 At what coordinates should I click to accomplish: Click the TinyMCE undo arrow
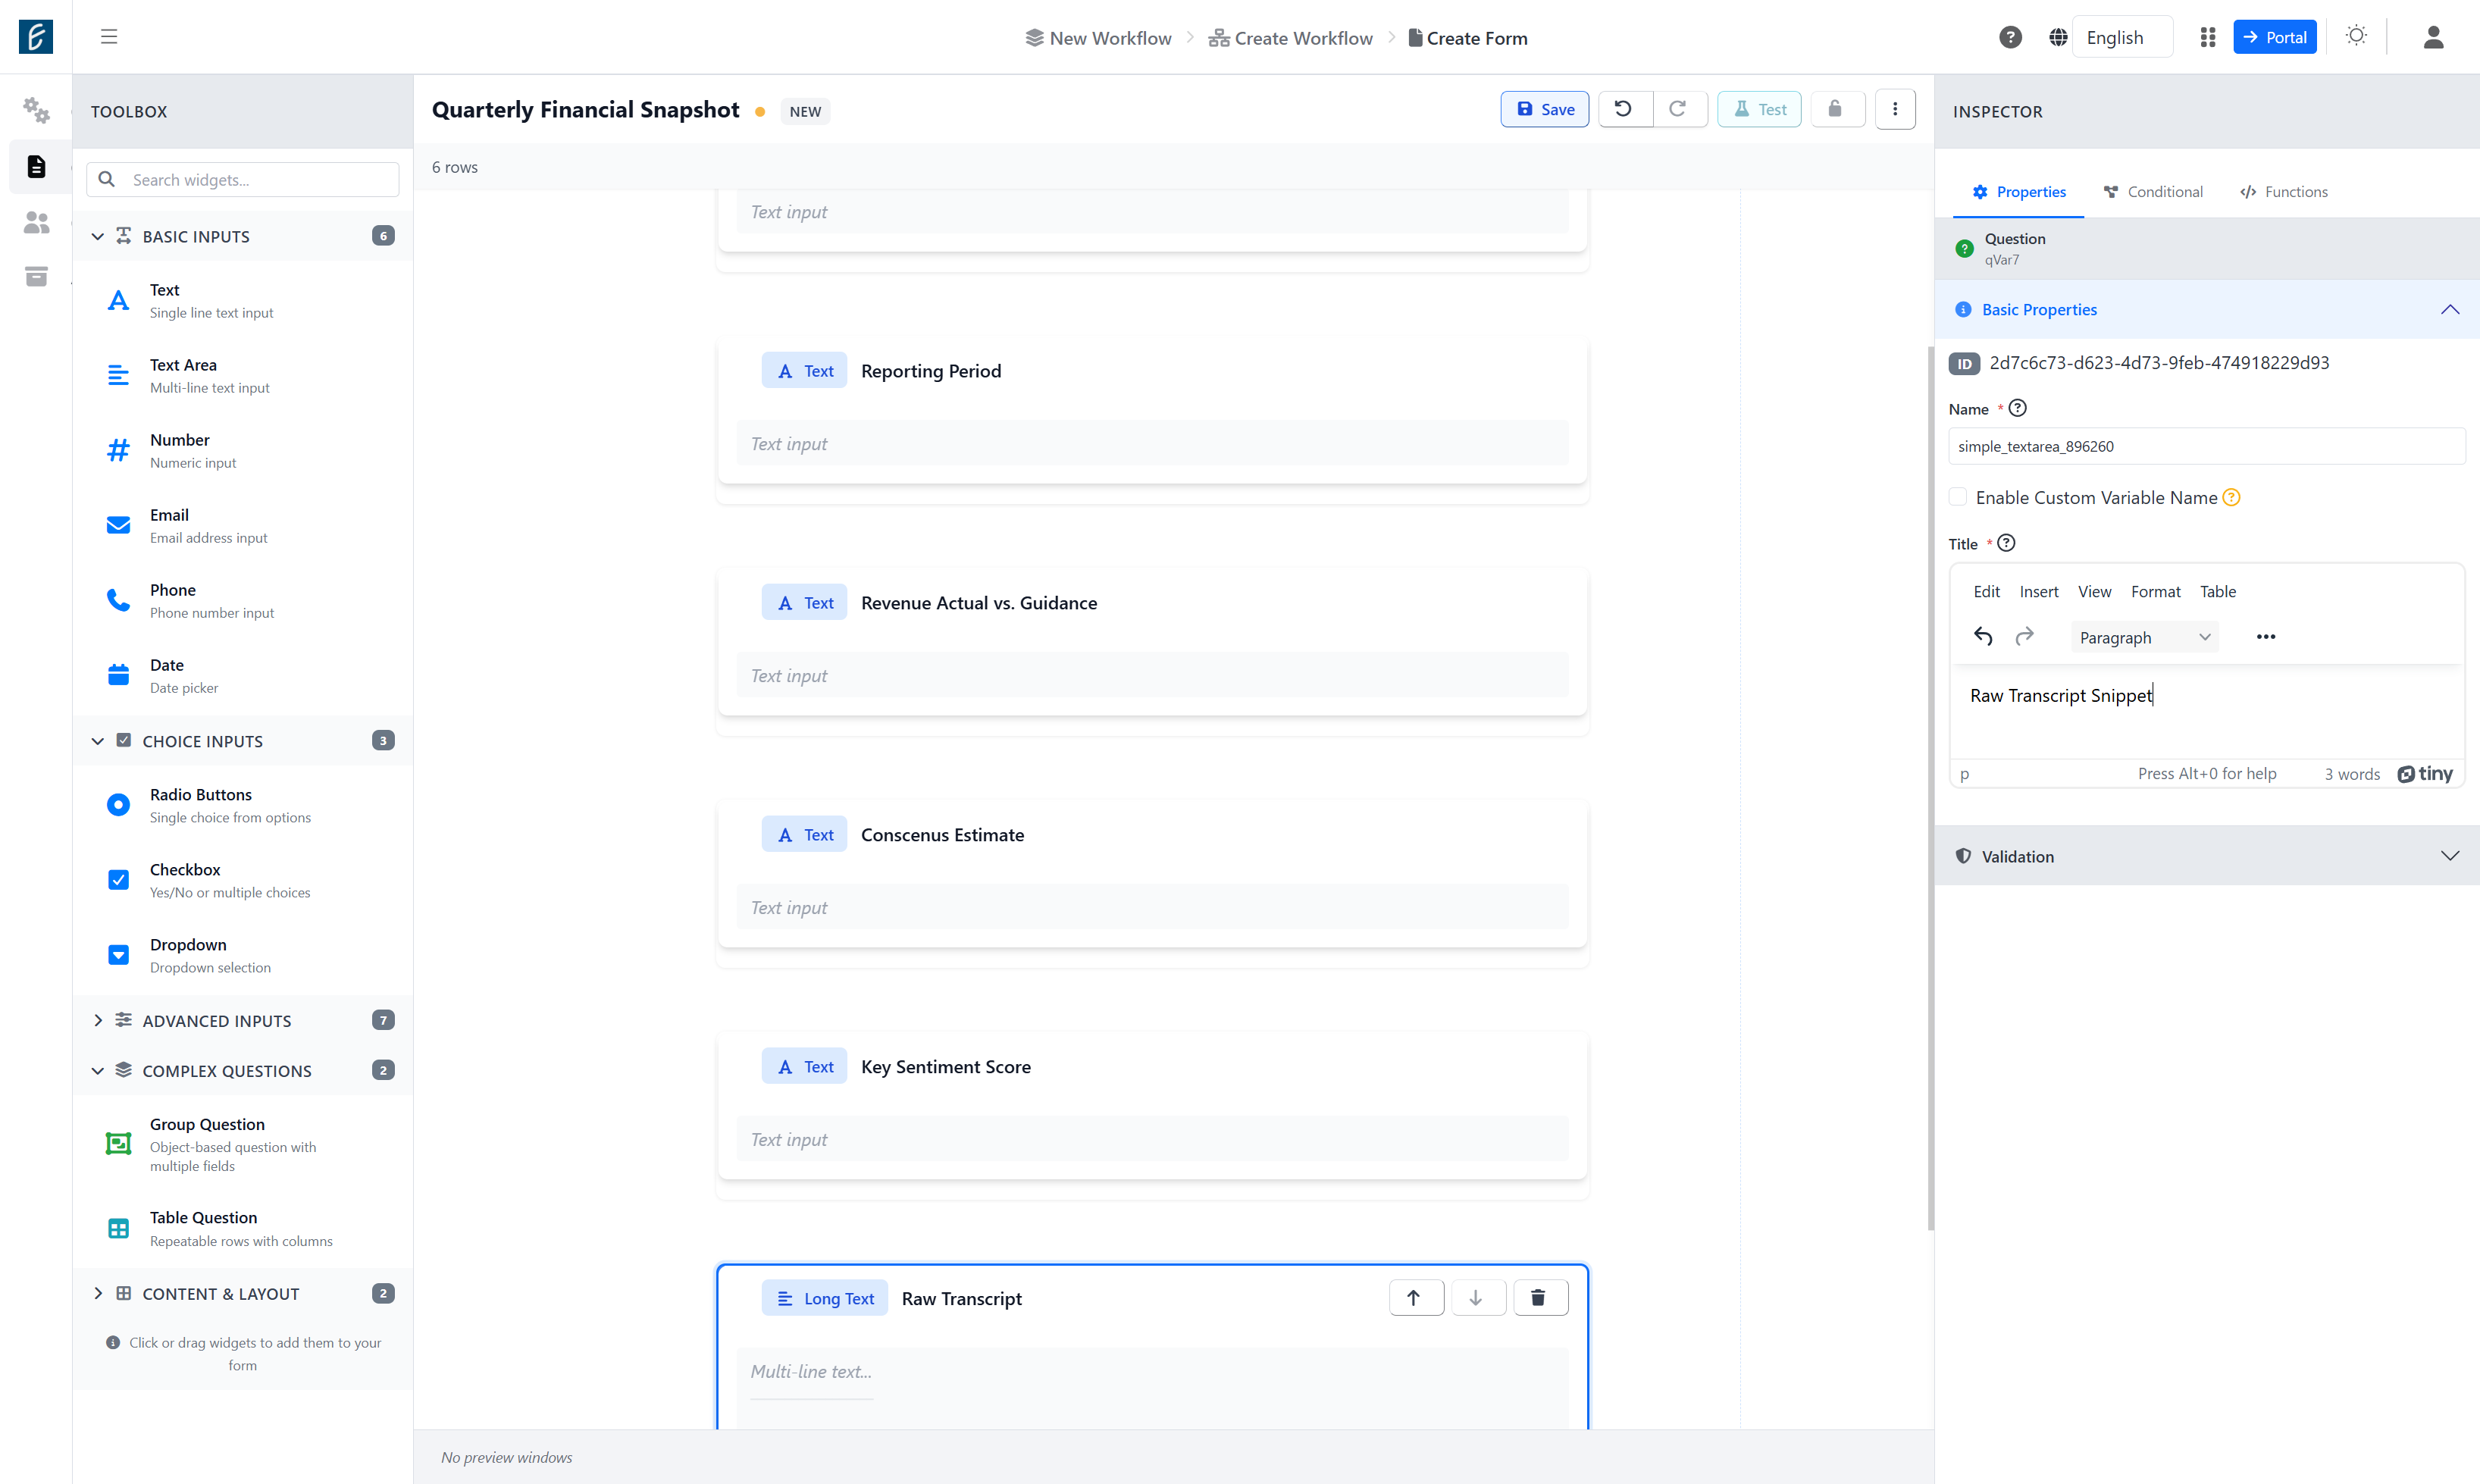coord(1984,637)
